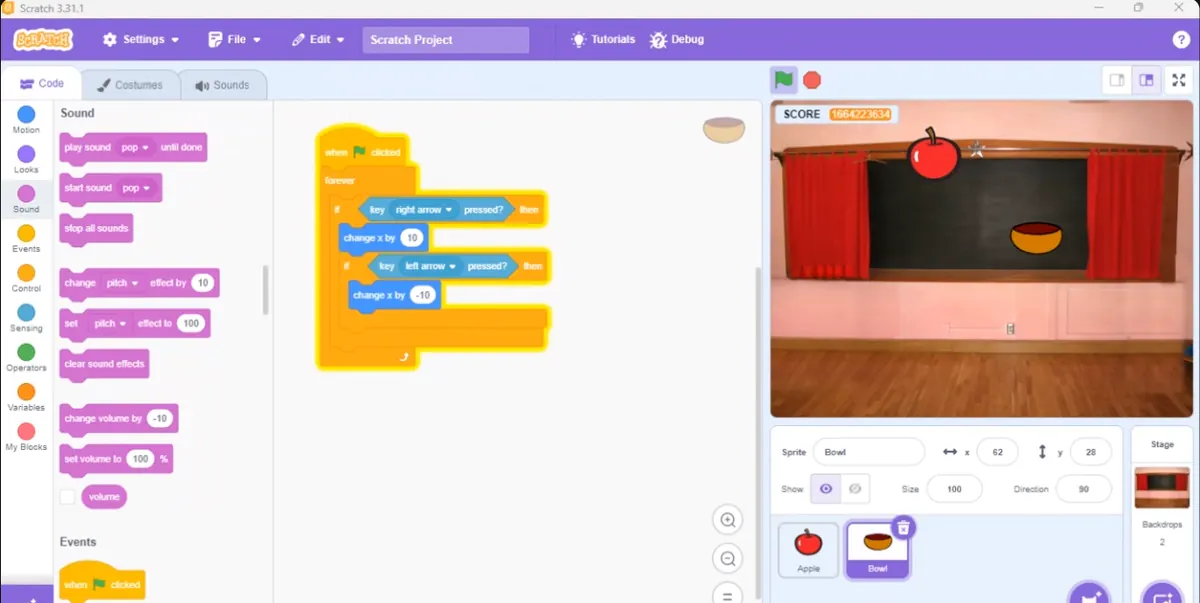Open the File menu
Screen dimensions: 1200x603
click(234, 40)
